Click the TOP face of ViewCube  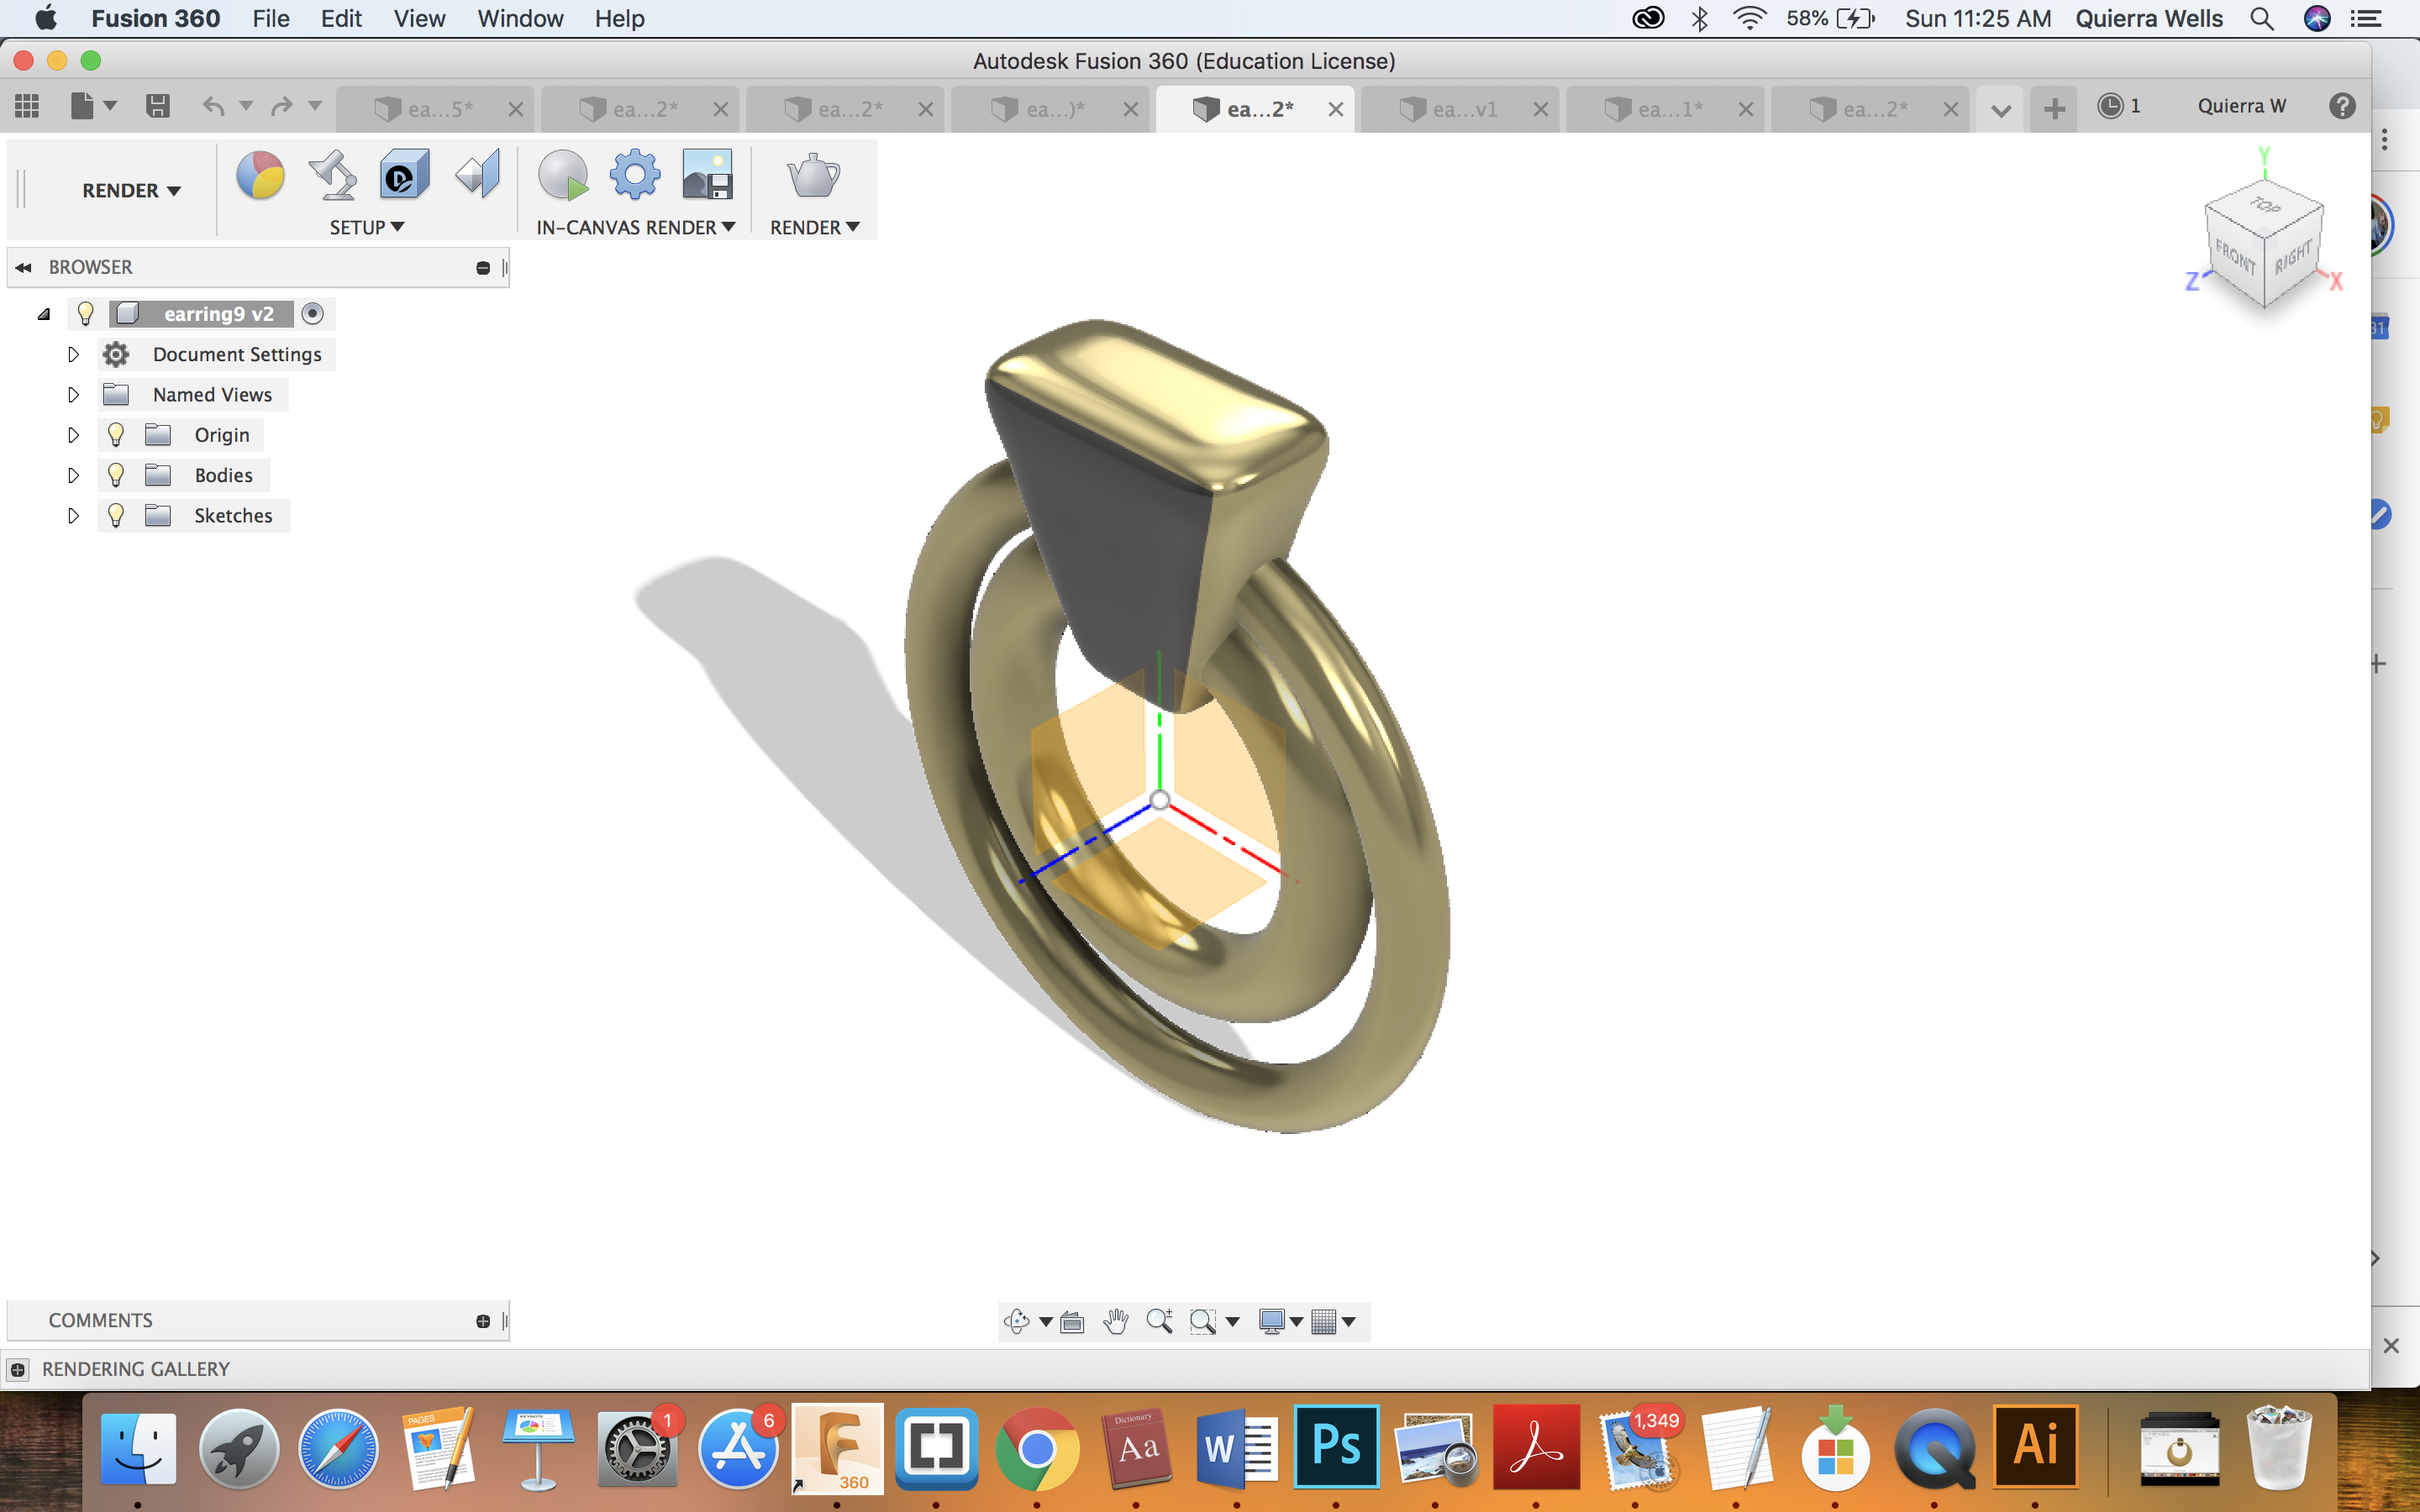pyautogui.click(x=2264, y=205)
